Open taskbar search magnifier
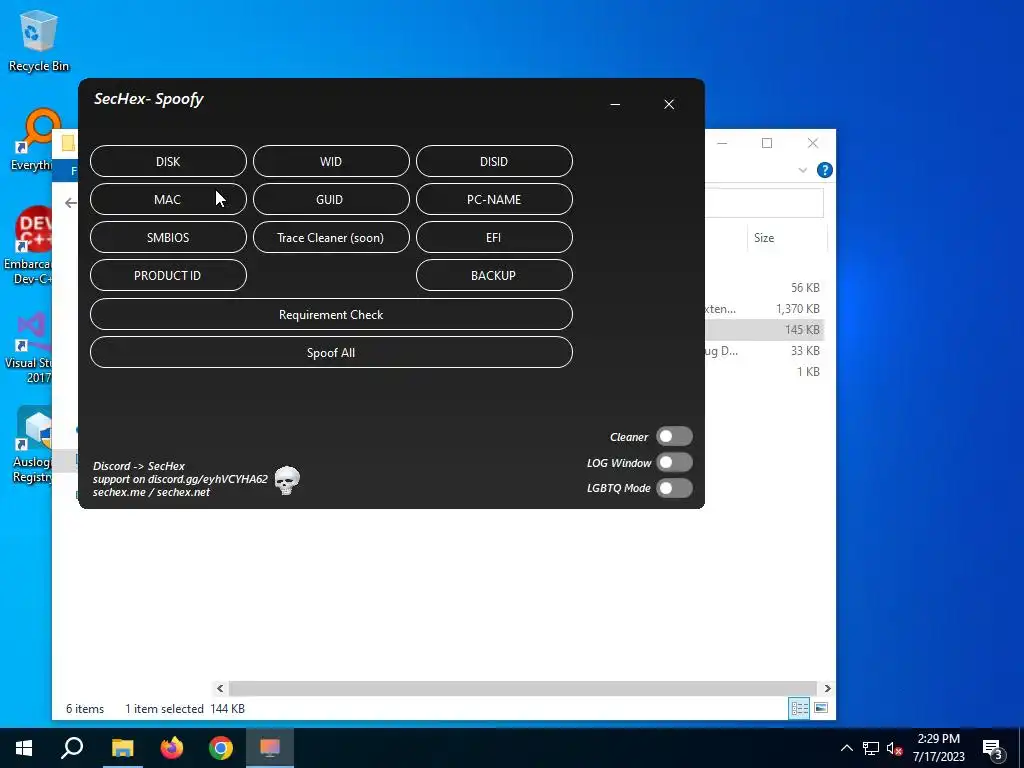Viewport: 1024px width, 768px height. click(72, 748)
